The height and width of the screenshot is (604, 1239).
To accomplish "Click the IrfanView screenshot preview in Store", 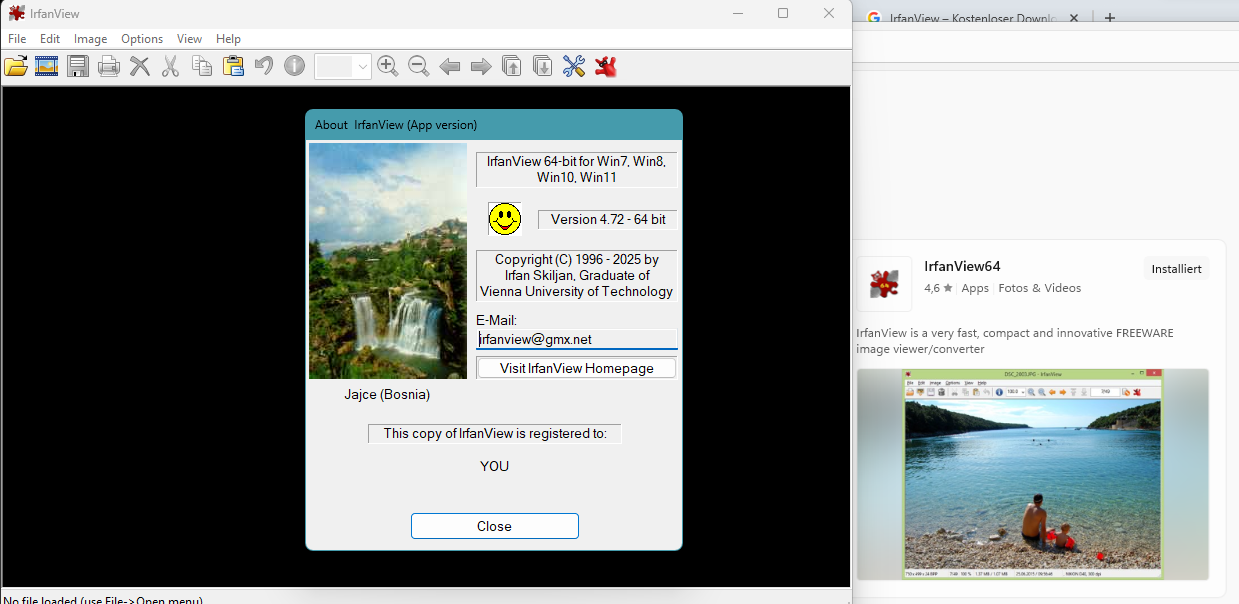I will coord(1032,474).
